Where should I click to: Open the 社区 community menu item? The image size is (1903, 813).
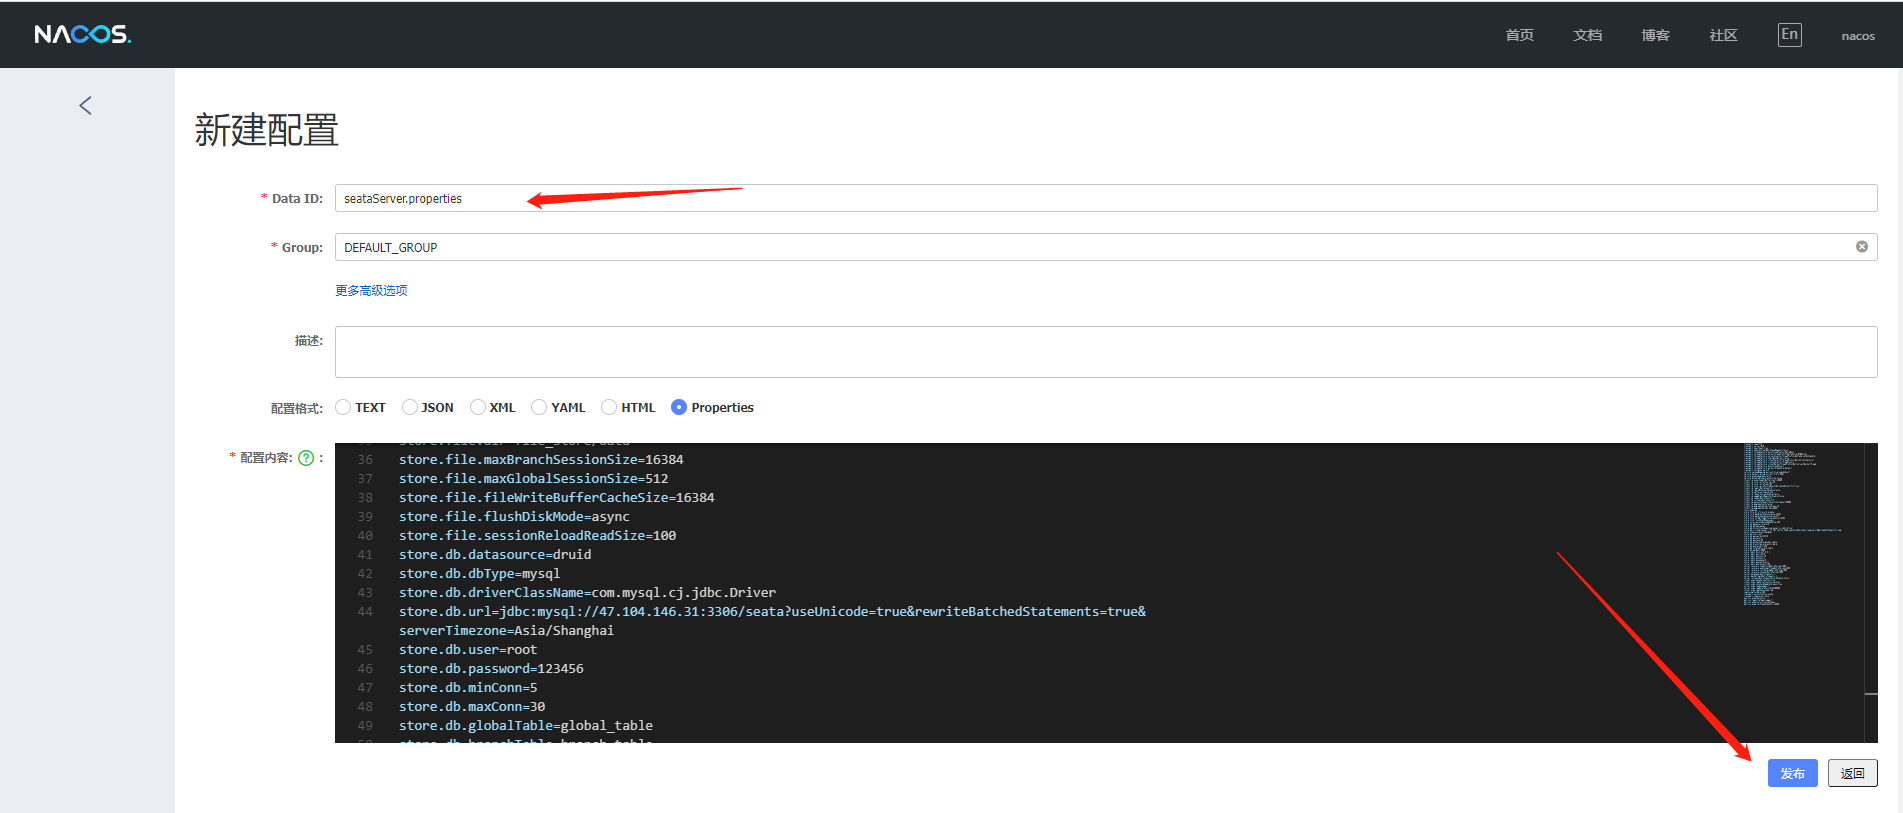tap(1724, 35)
